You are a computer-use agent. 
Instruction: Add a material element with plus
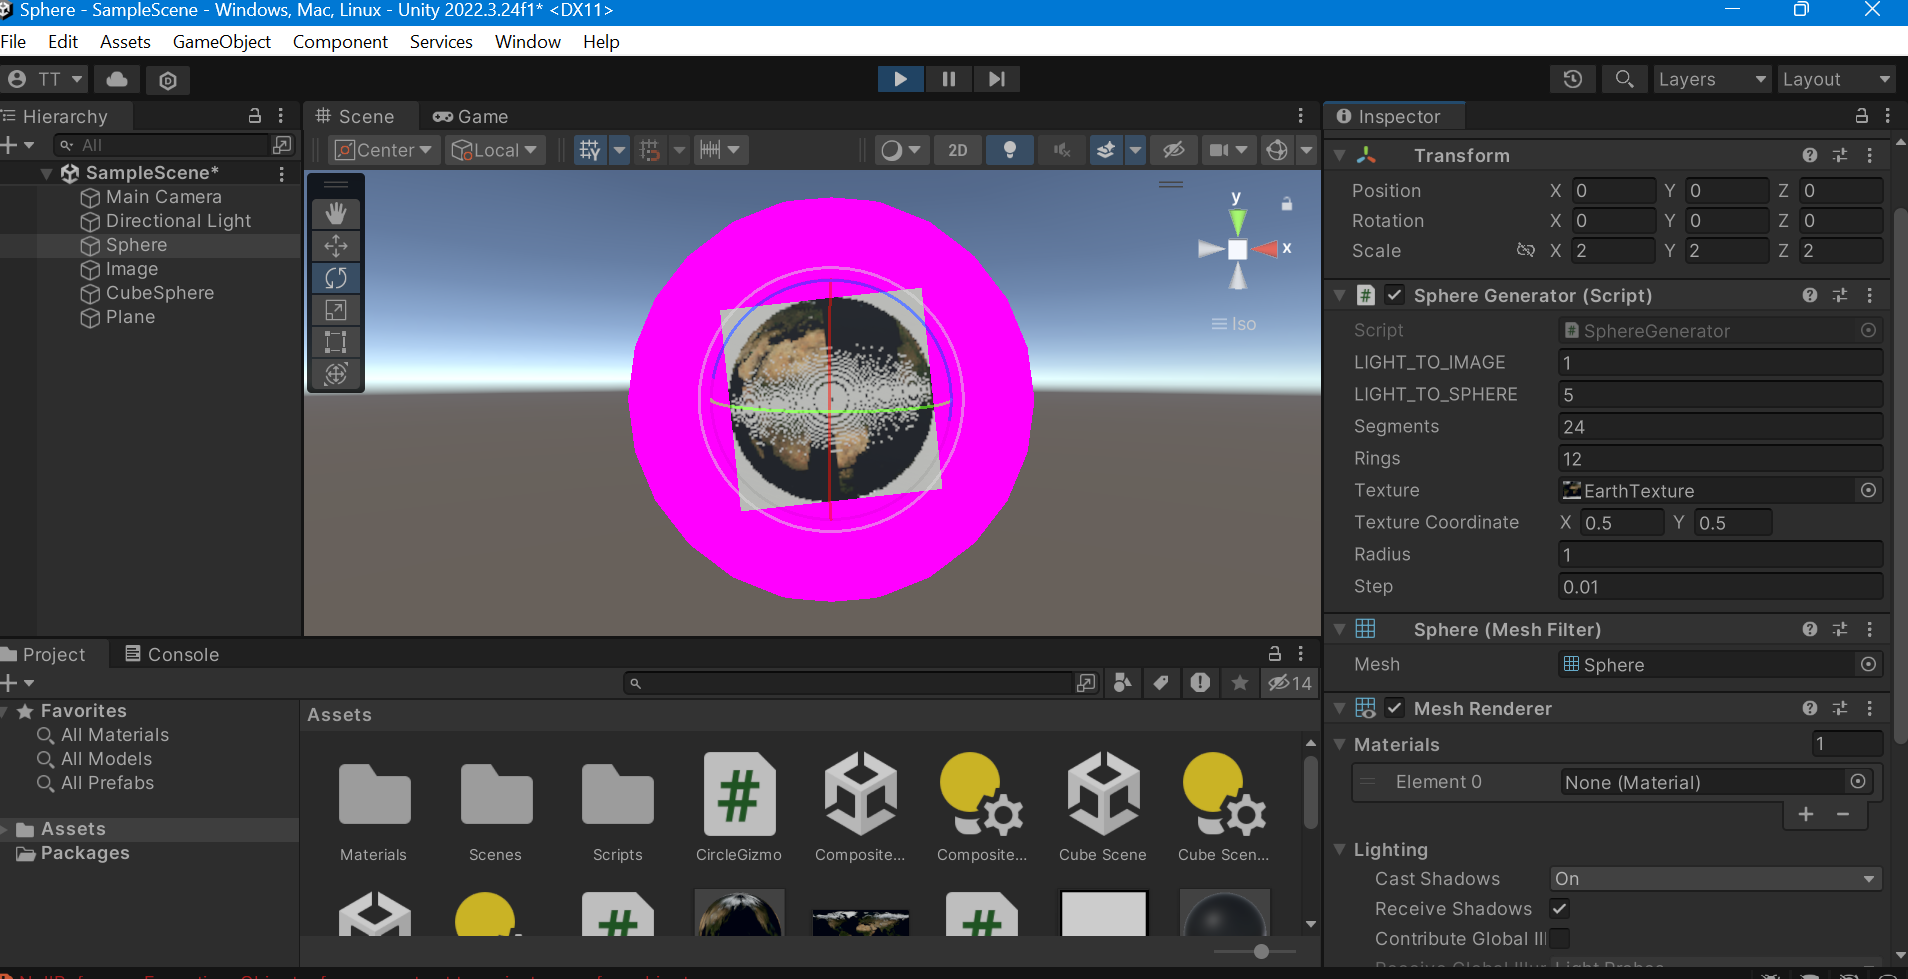click(1806, 814)
